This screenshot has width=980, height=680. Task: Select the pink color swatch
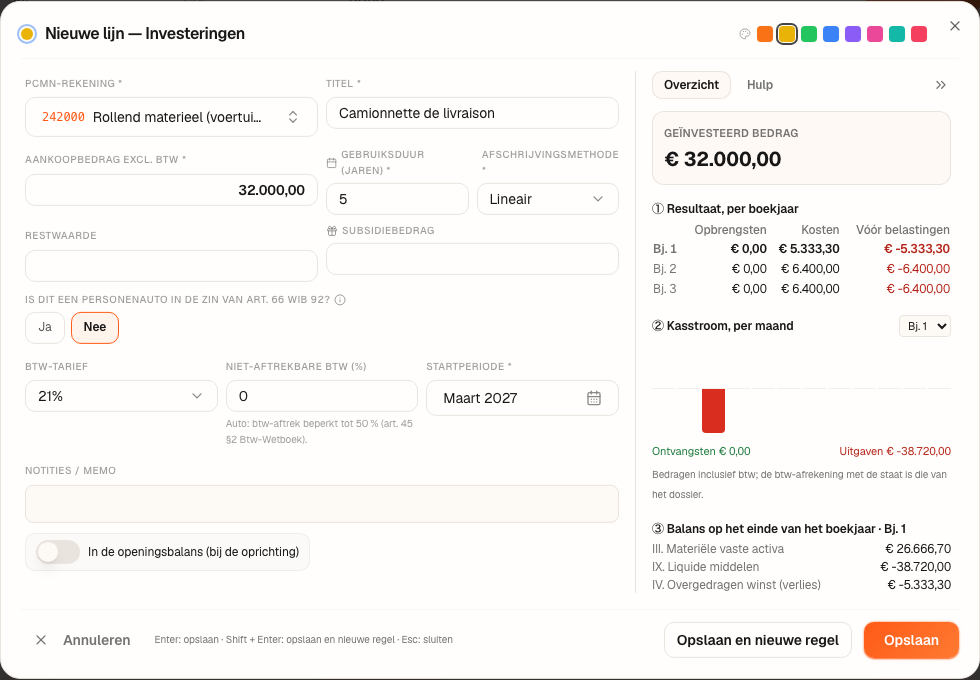875,34
